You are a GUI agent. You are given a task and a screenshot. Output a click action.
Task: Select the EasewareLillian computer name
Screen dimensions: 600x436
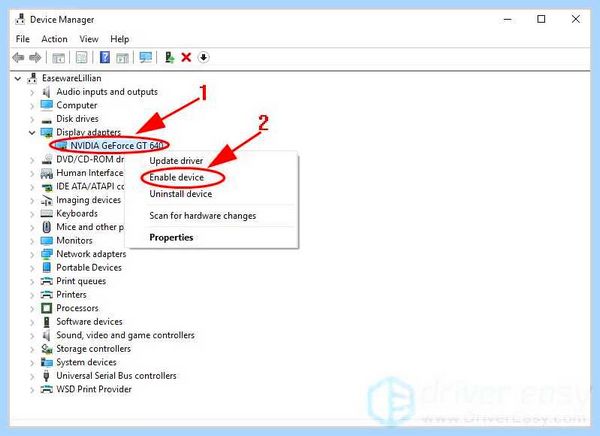tap(72, 78)
